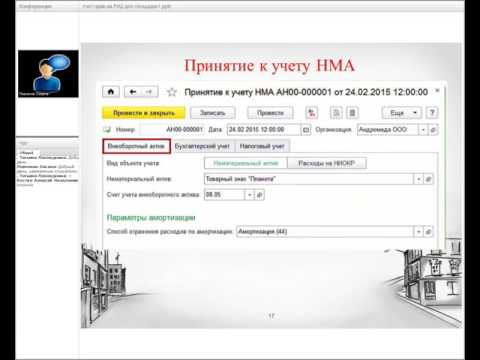
Task: Expand Нематериальный актив dropdown arrow
Action: (x=418, y=179)
